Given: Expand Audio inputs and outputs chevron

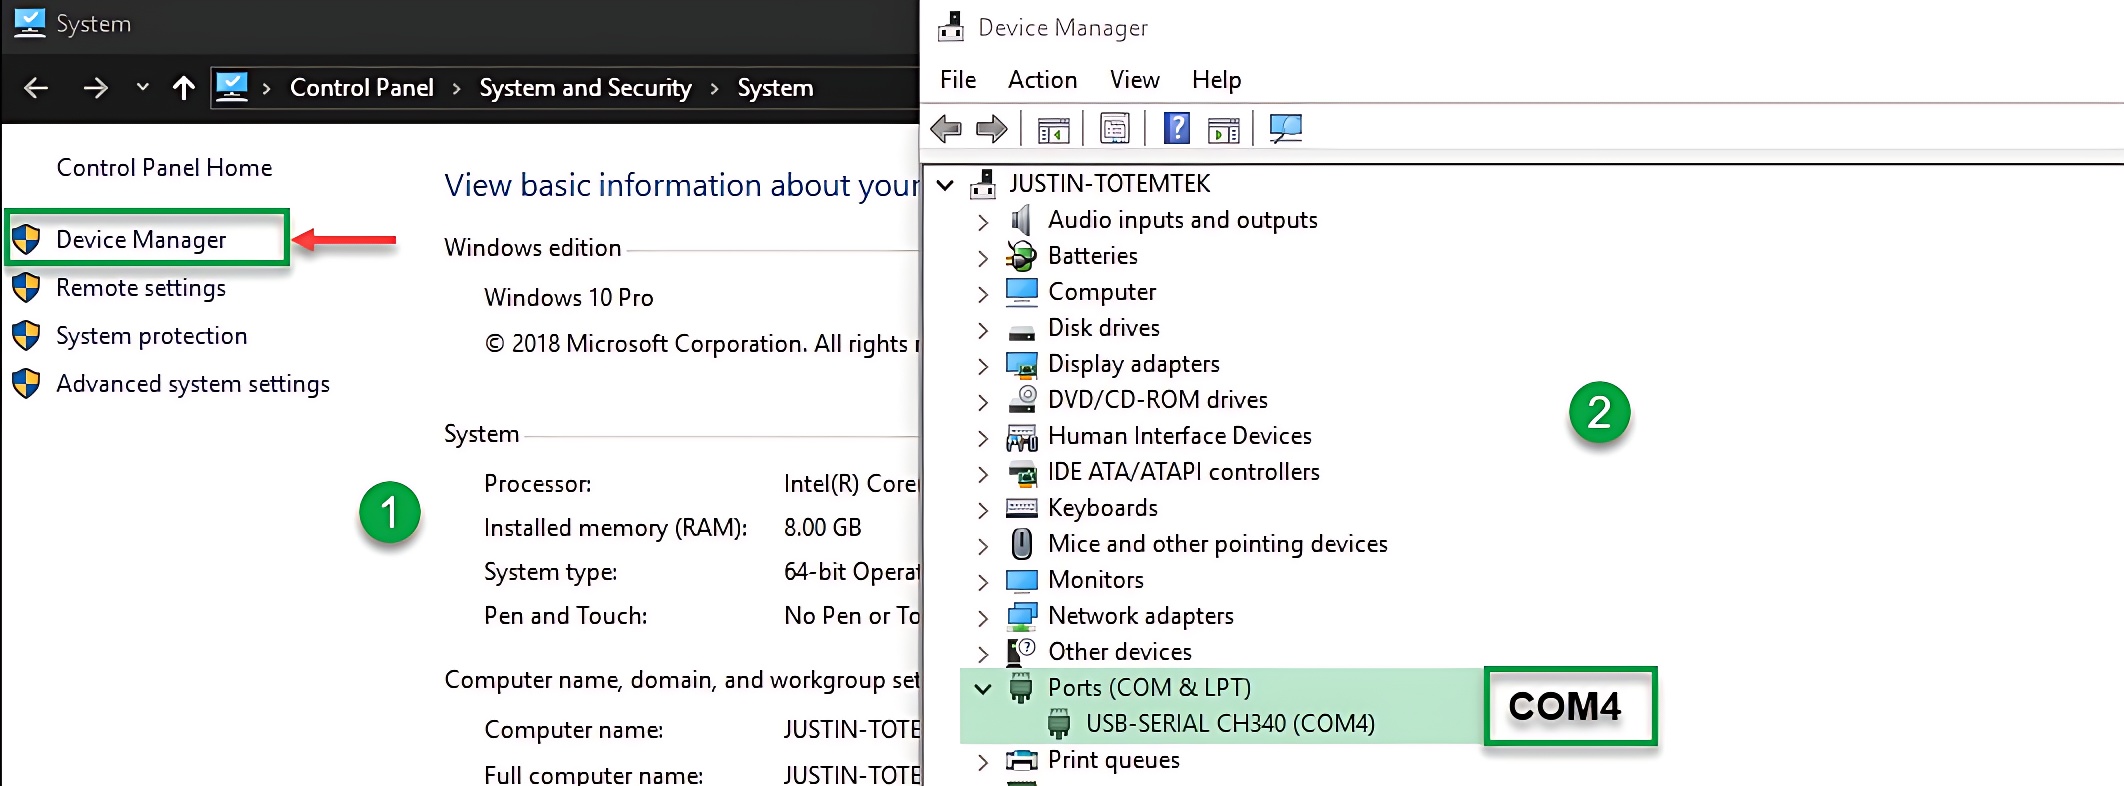Looking at the screenshot, I should point(983,222).
